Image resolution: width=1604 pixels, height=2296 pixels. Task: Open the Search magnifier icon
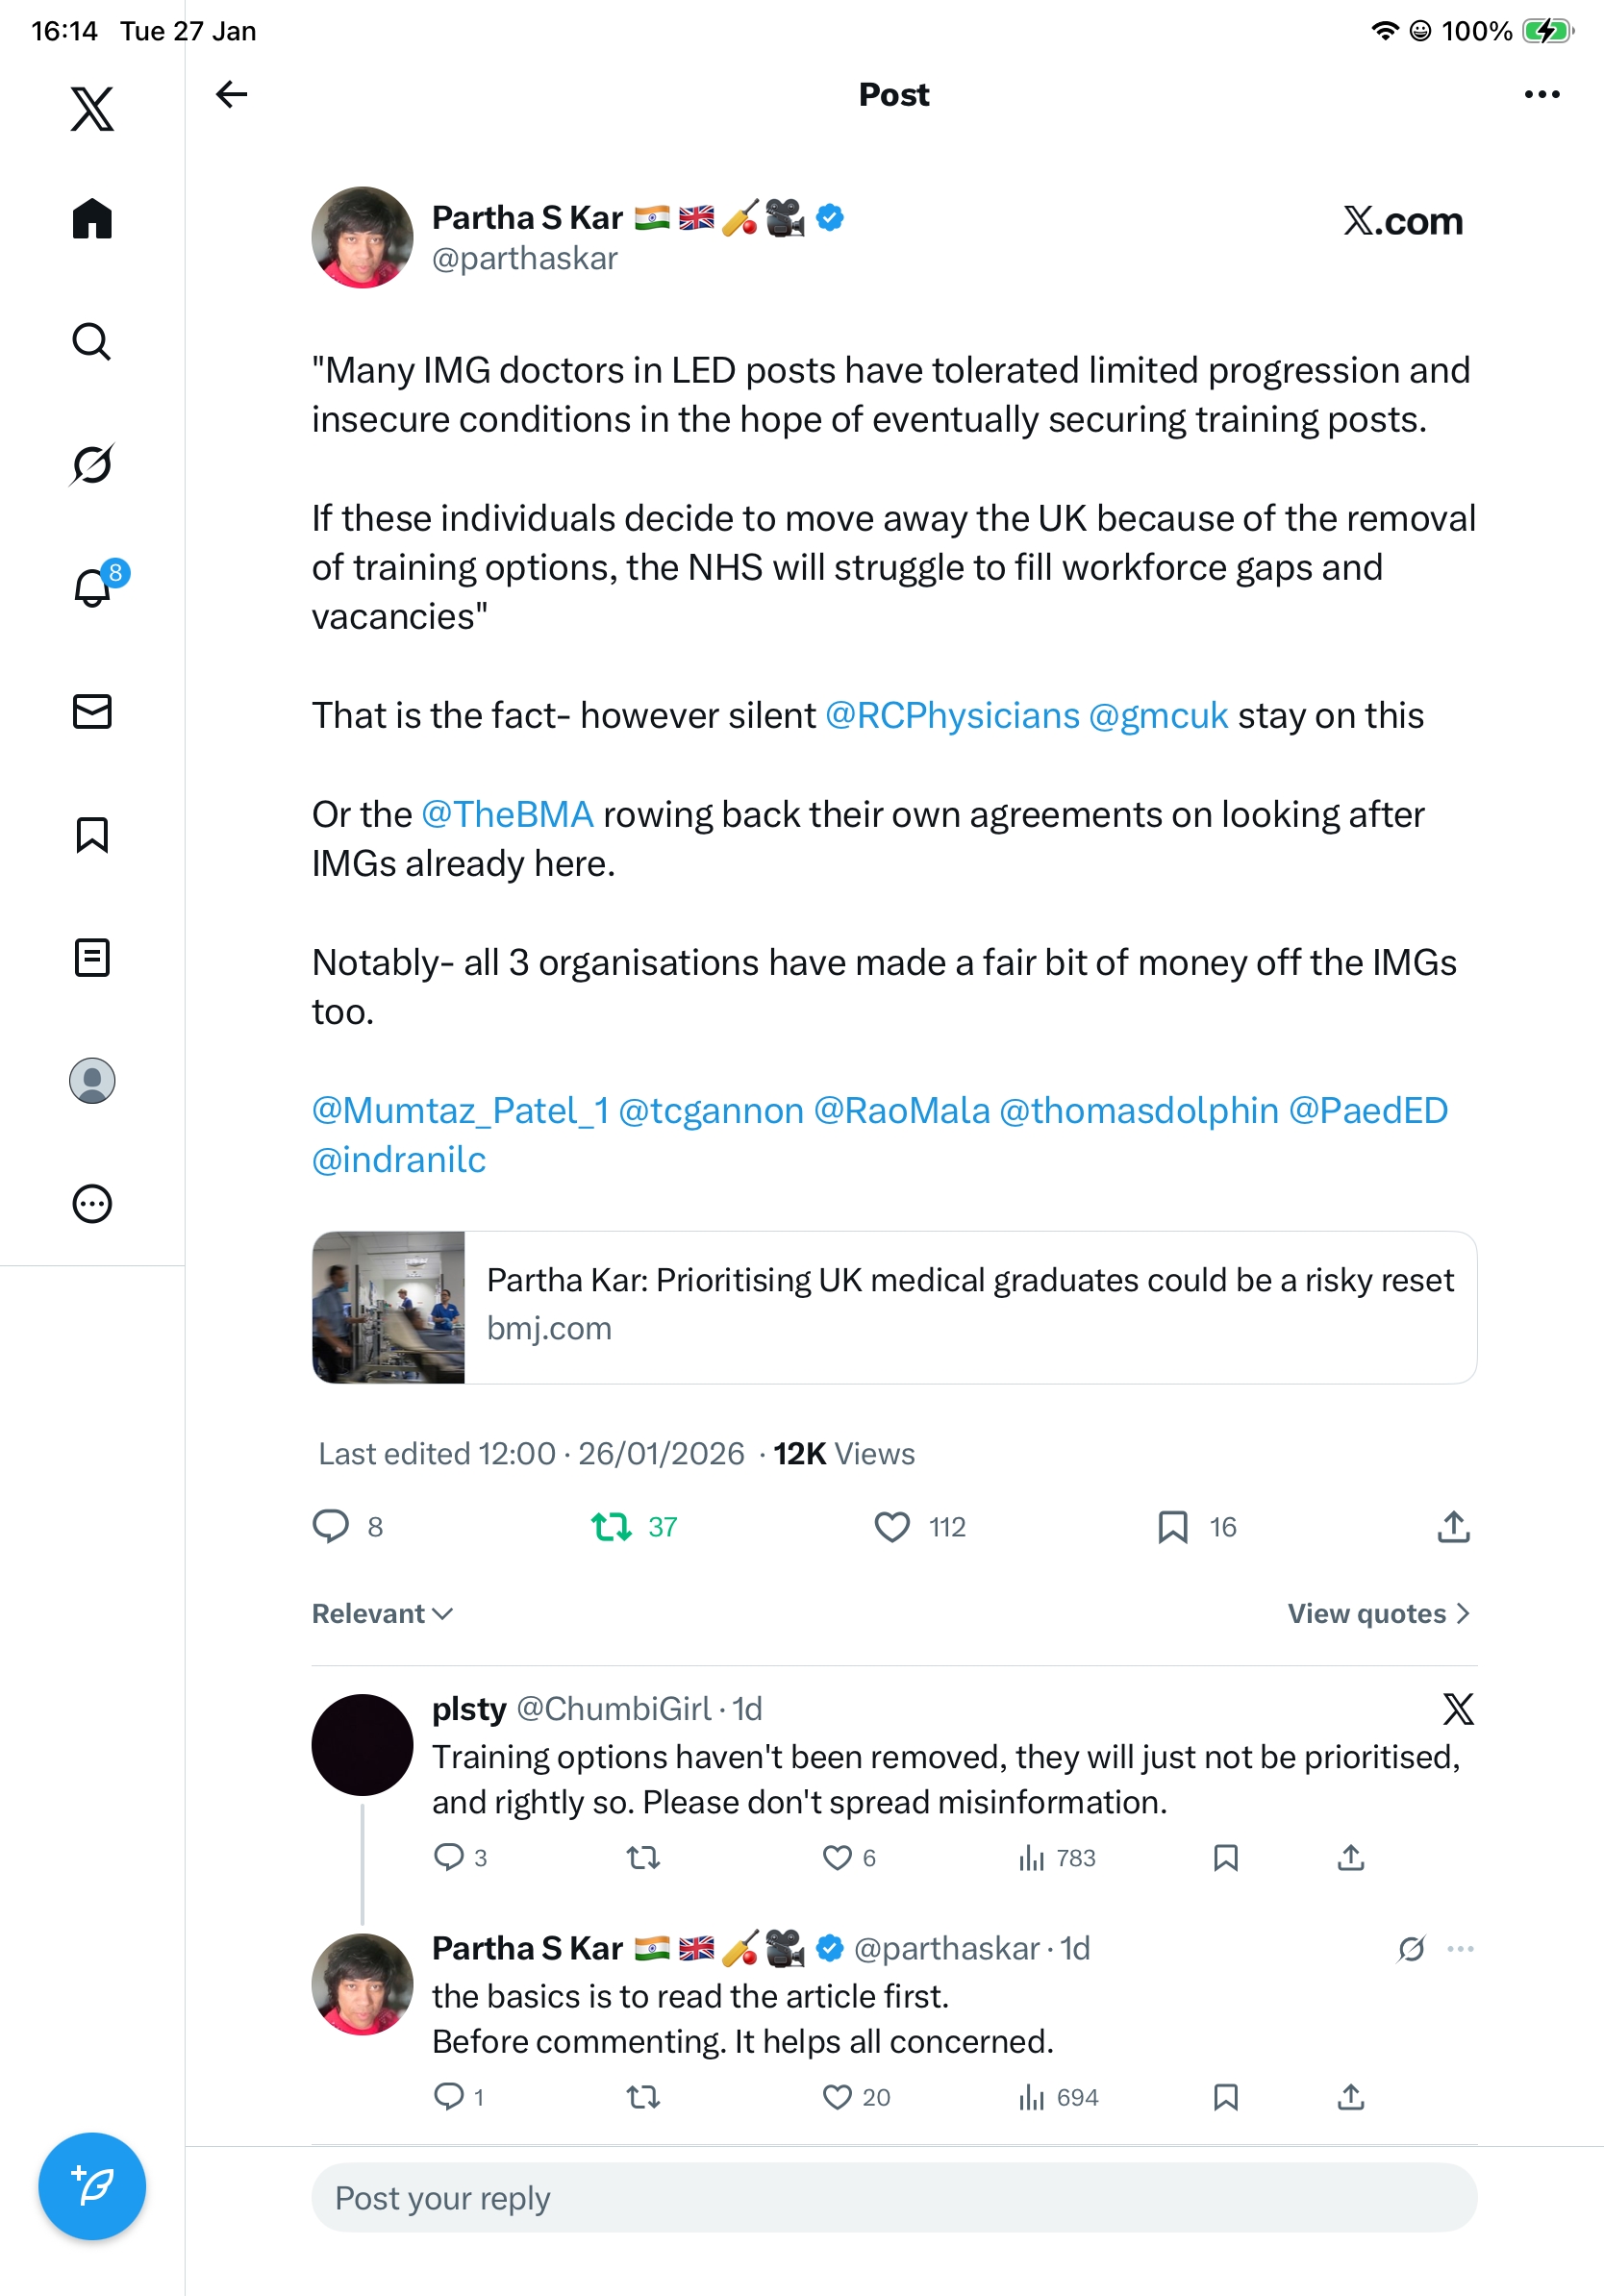click(x=92, y=342)
